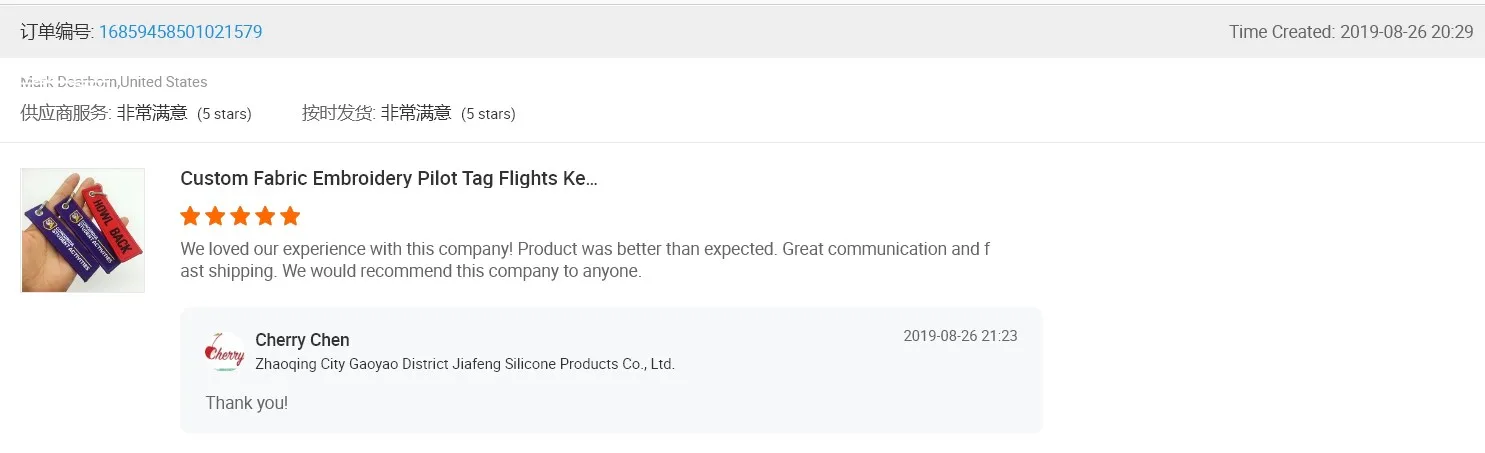Click the supplier service (5 stars) text
This screenshot has width=1485, height=453.
point(224,114)
